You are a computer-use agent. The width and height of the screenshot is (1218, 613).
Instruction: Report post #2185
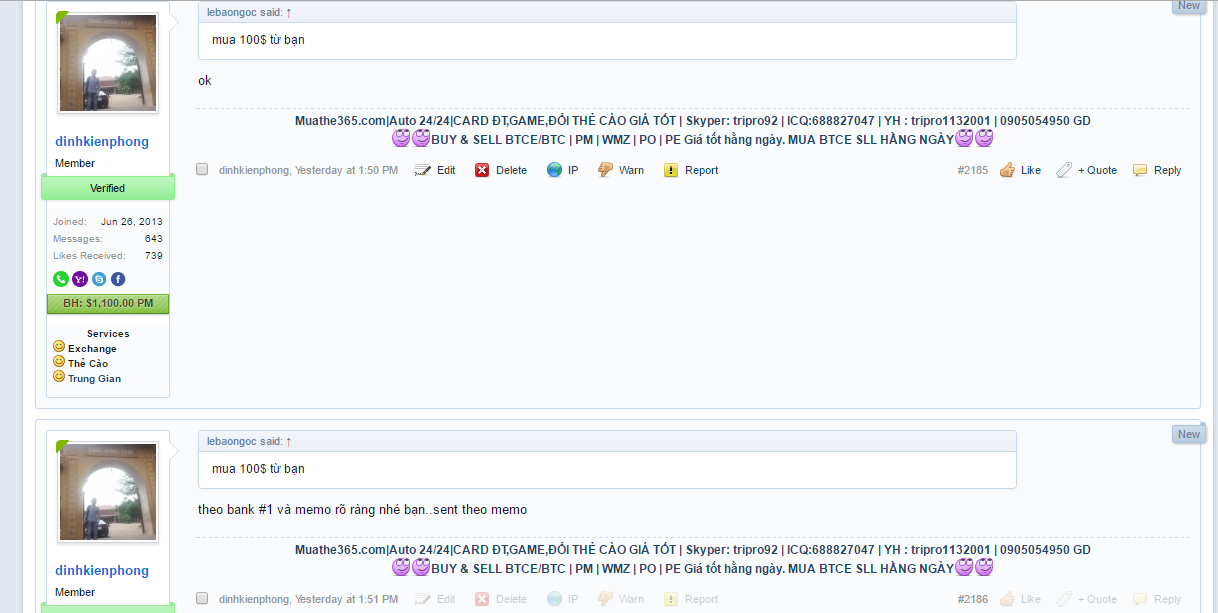click(691, 170)
